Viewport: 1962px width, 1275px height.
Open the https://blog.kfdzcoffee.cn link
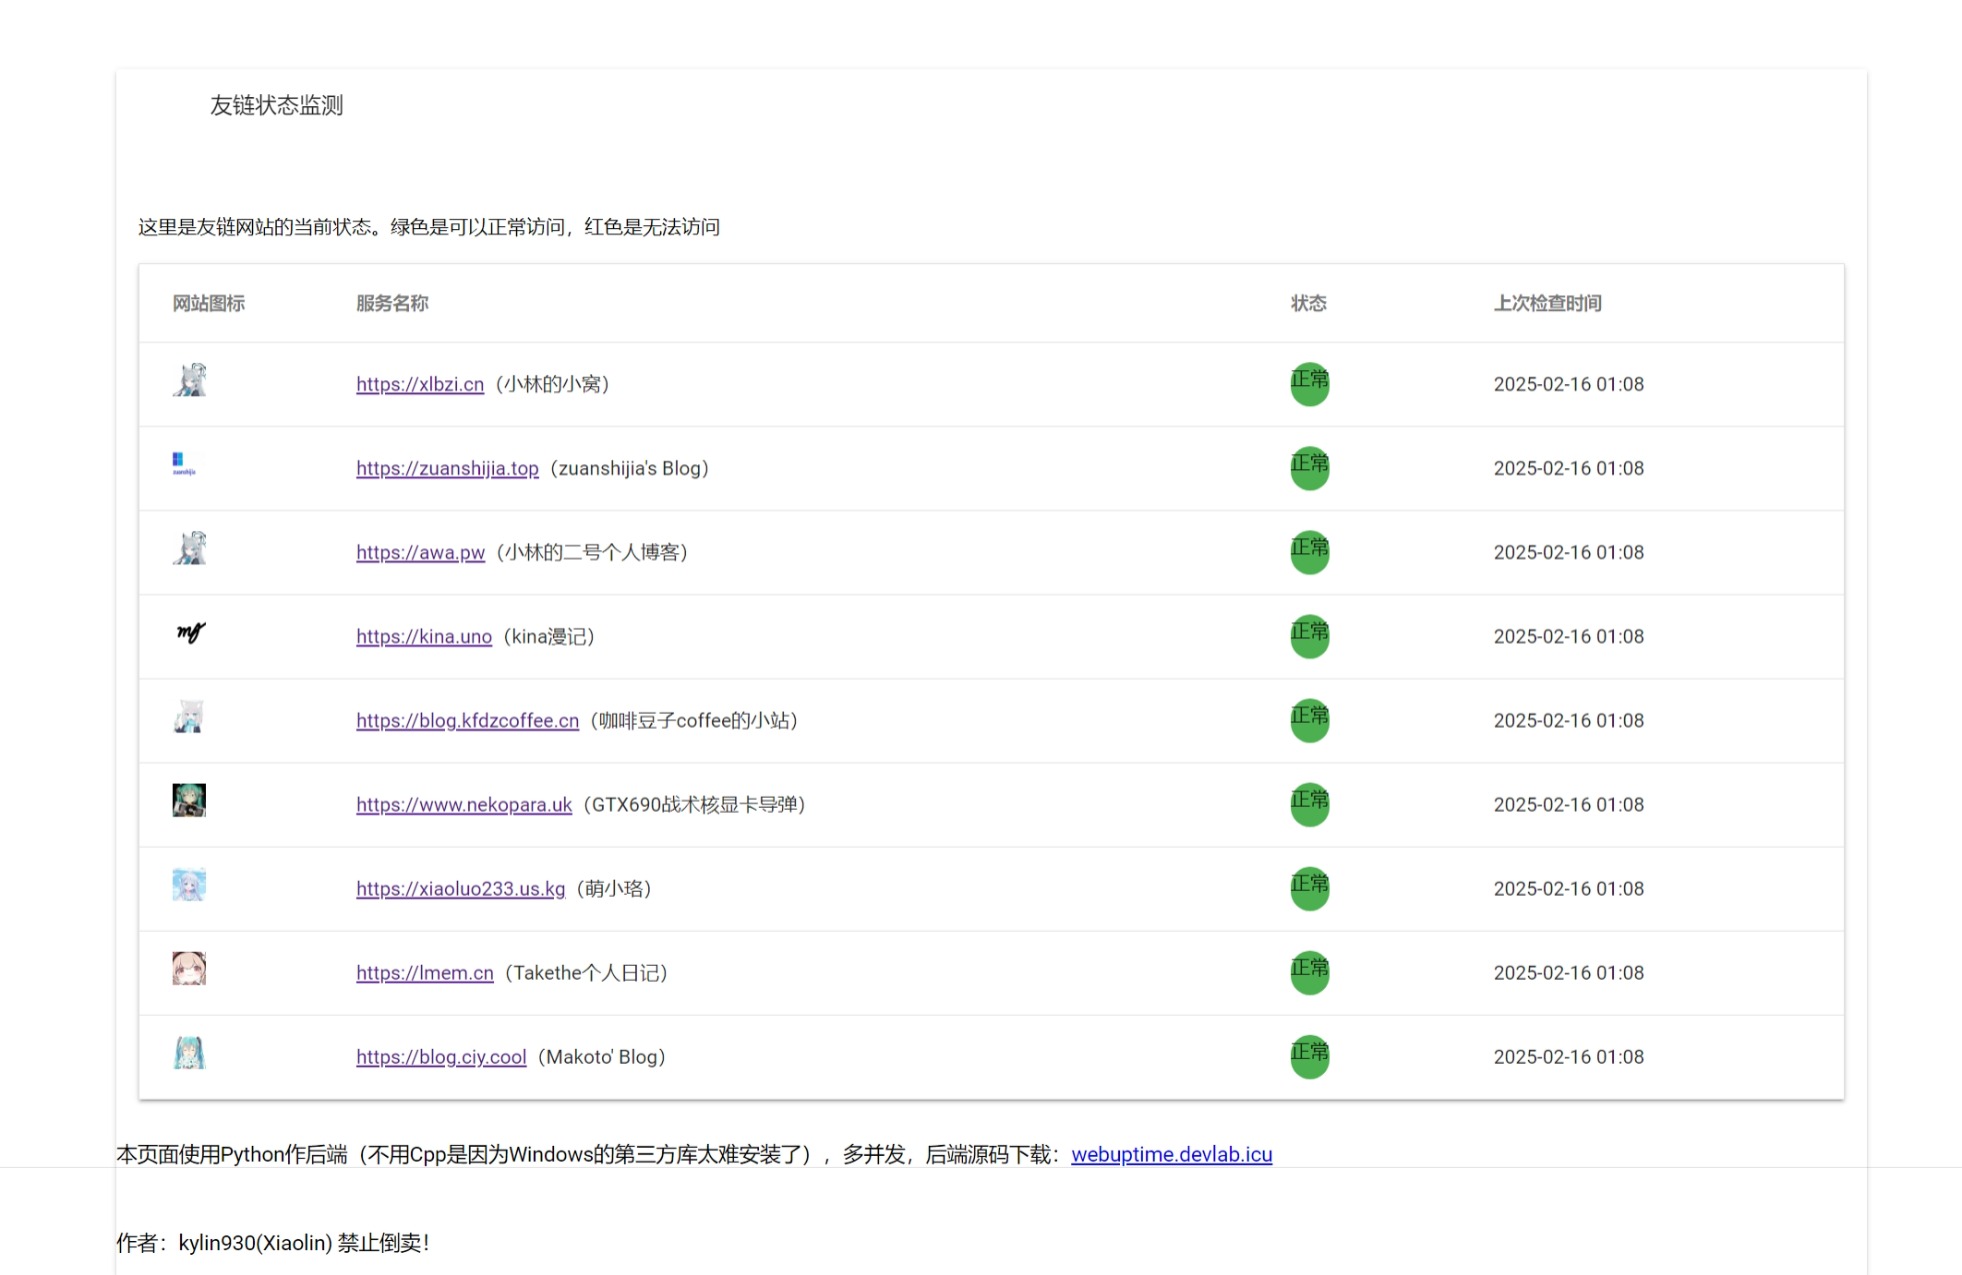point(467,720)
